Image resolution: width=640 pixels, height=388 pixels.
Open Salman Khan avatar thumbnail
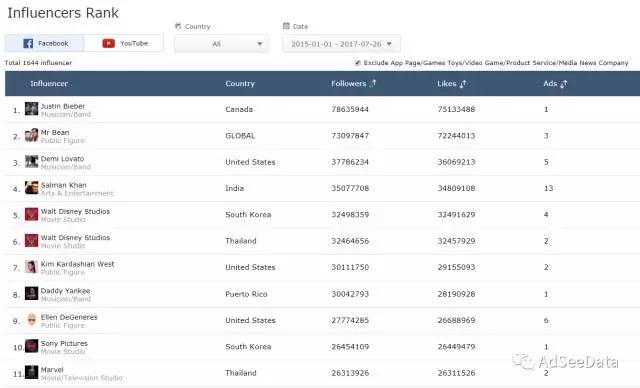[31, 188]
